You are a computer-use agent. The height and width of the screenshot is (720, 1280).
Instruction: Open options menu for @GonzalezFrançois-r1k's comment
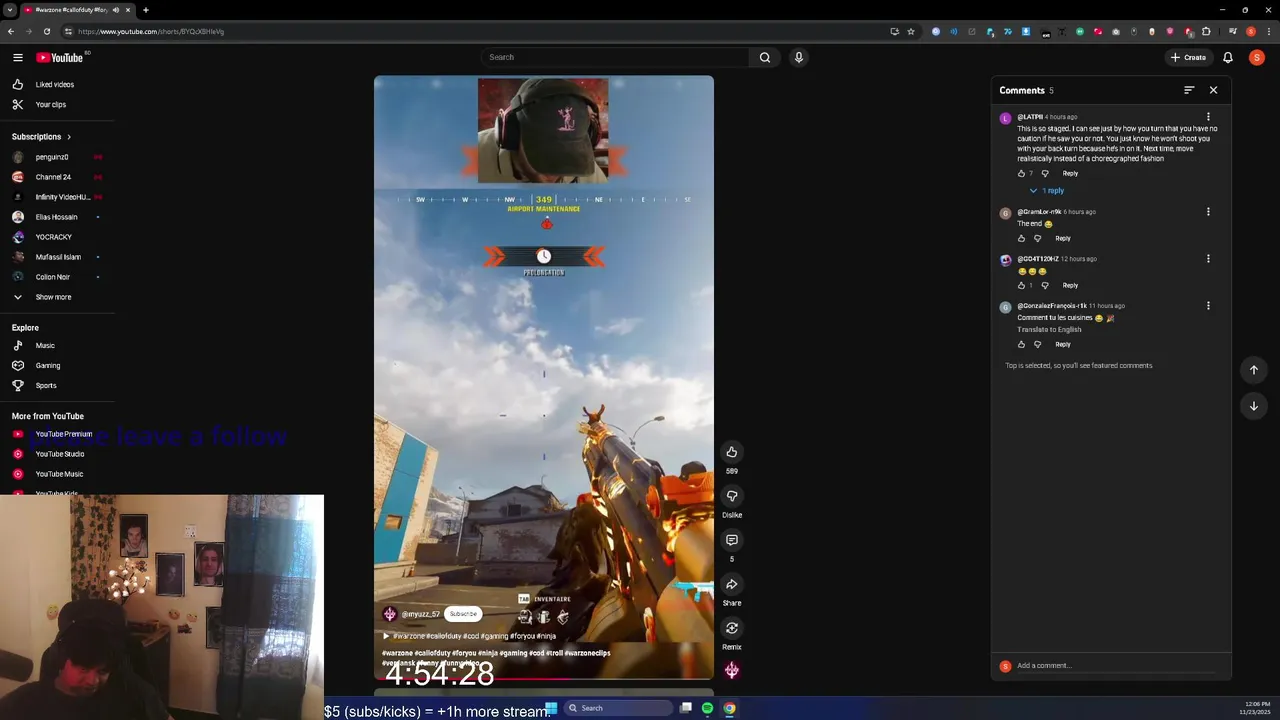click(x=1208, y=306)
